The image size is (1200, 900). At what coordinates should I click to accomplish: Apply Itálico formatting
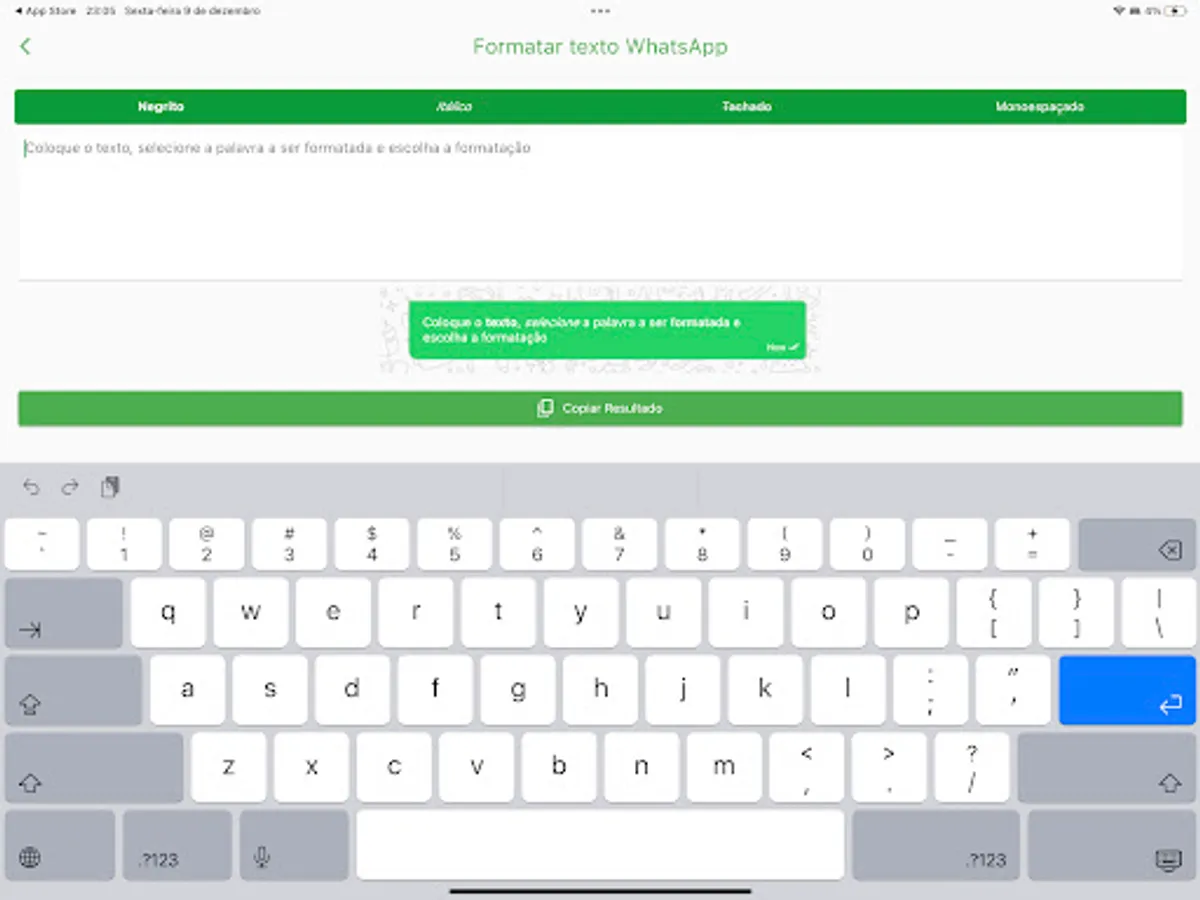(454, 107)
